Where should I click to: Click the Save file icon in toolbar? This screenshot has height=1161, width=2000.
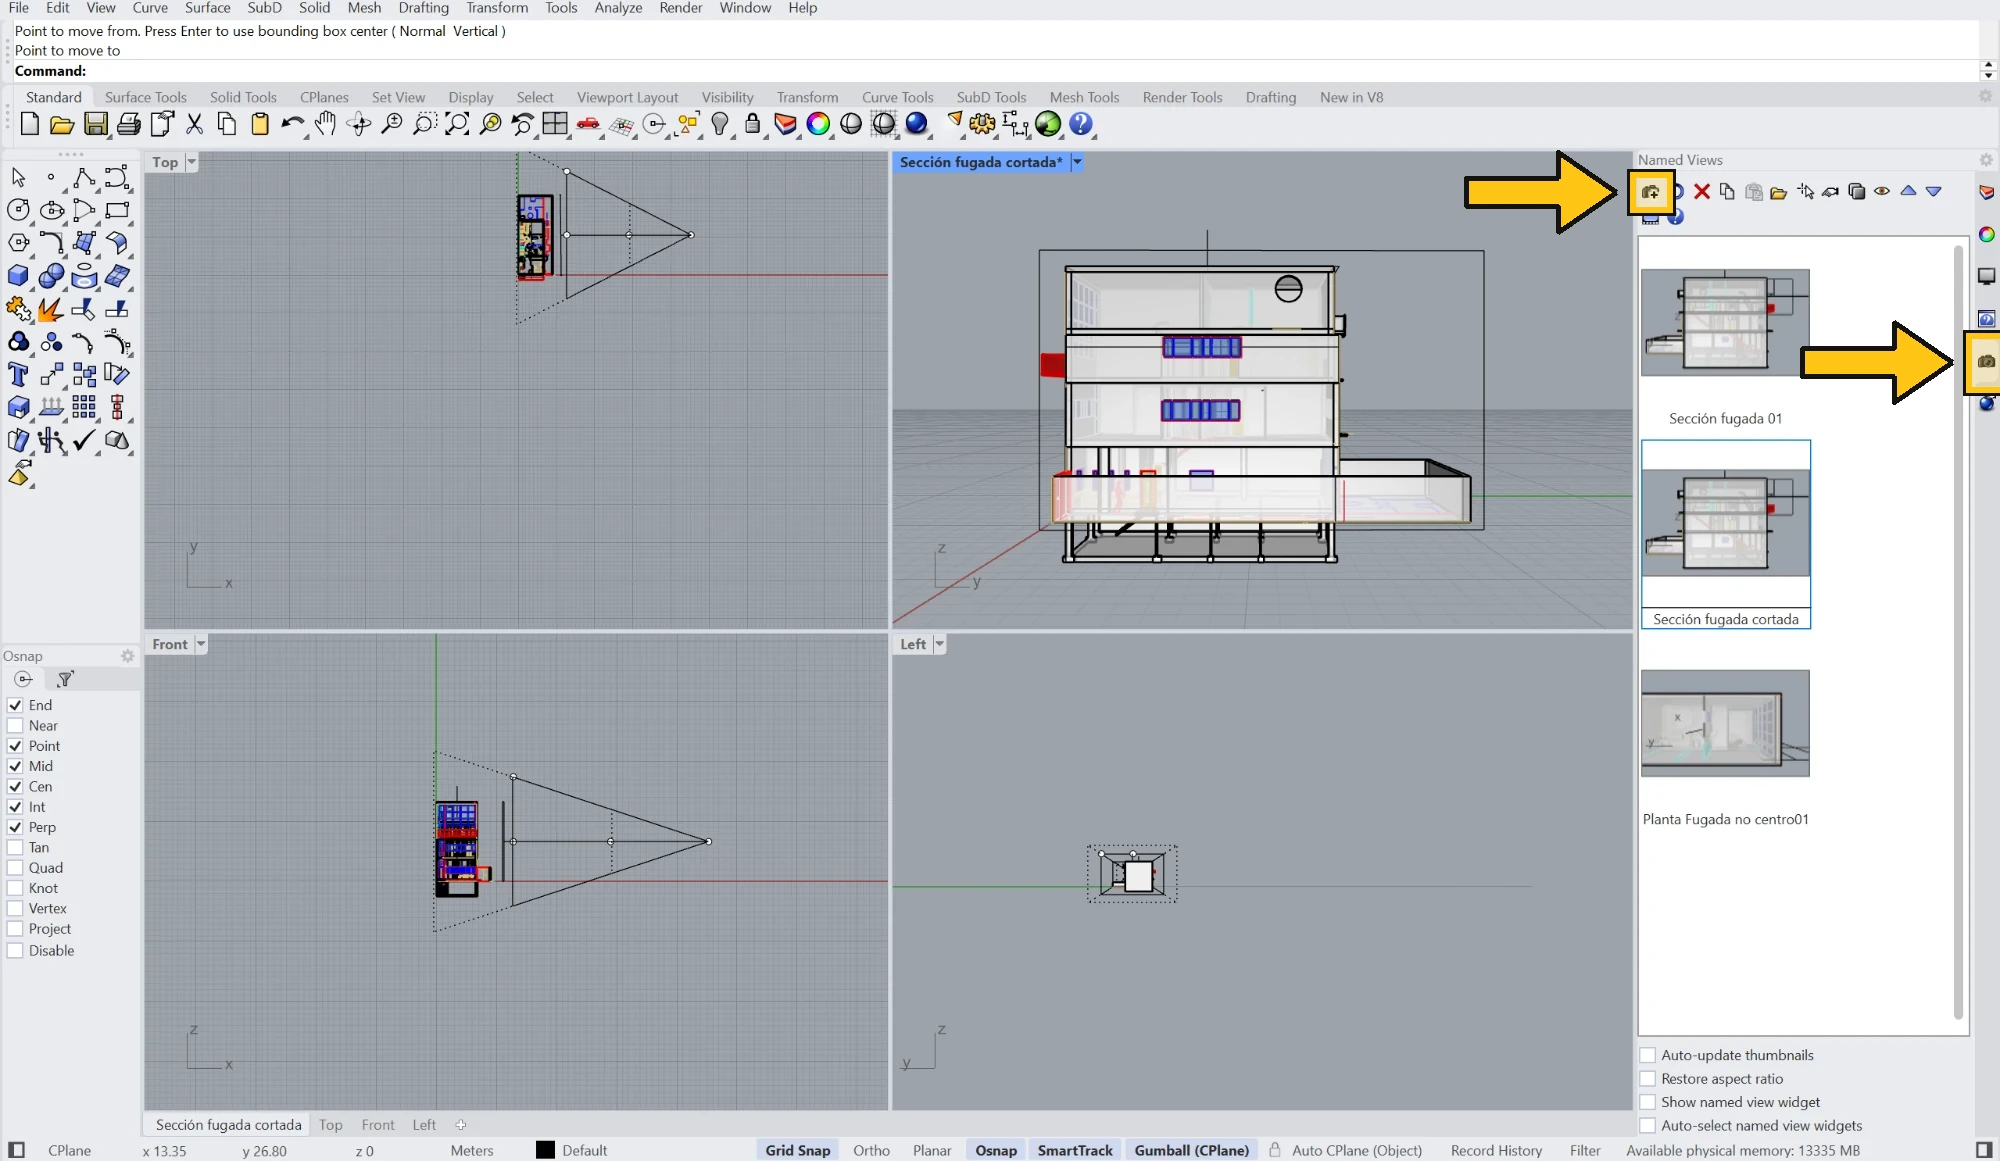tap(95, 124)
